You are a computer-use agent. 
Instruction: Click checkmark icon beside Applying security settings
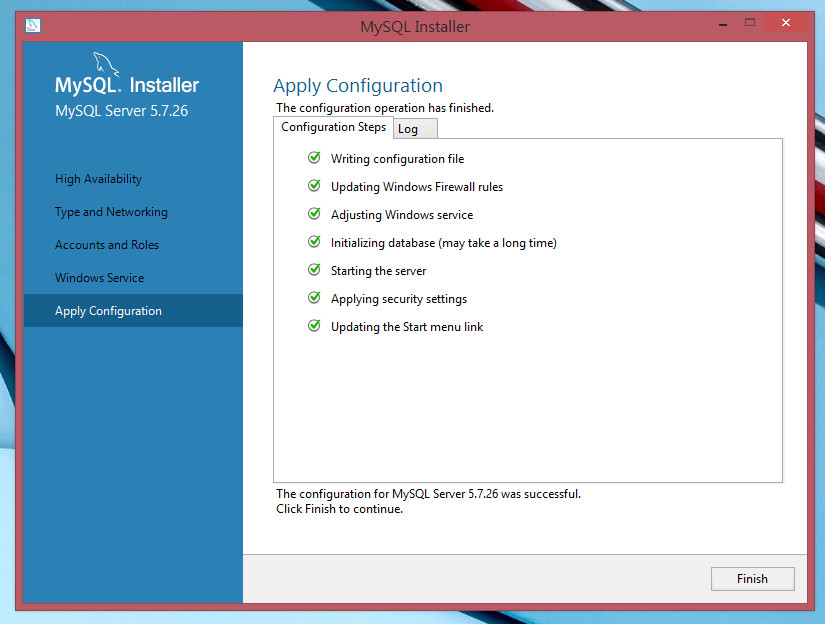pos(314,297)
